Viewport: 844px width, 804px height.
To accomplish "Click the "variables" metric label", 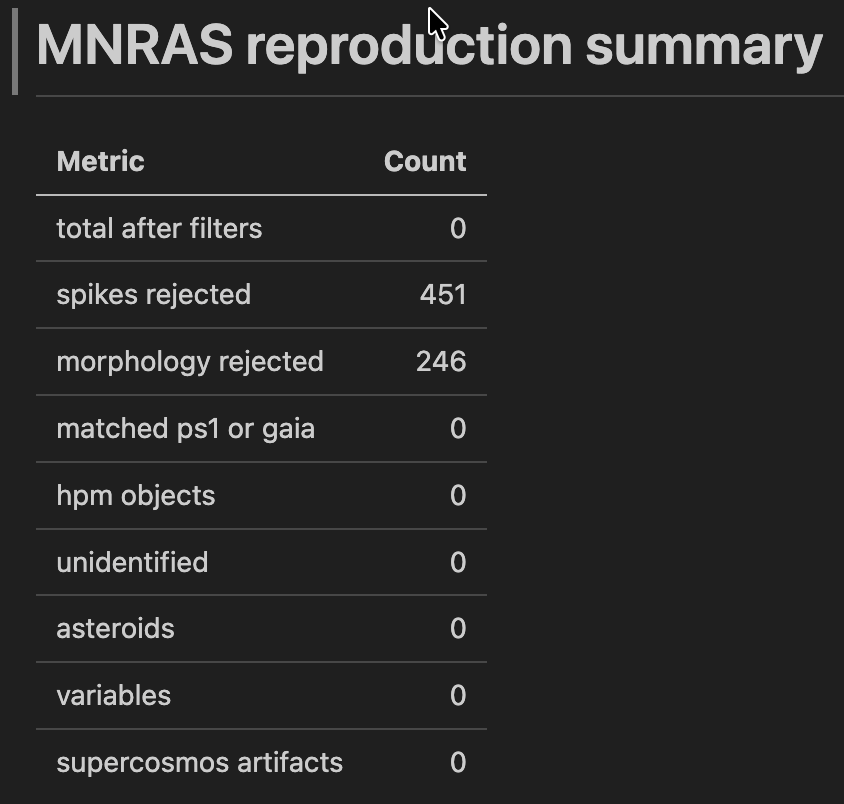I will (x=113, y=695).
